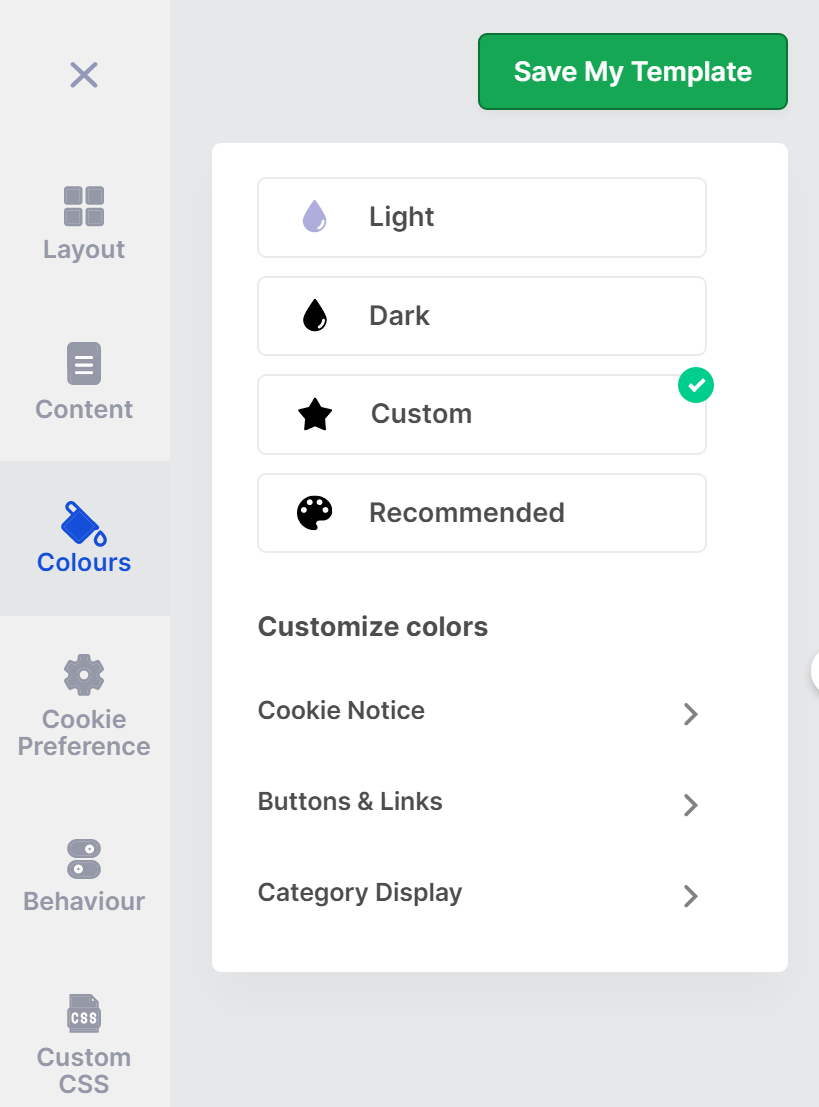
Task: Click the green checkmark on Custom
Action: point(696,385)
